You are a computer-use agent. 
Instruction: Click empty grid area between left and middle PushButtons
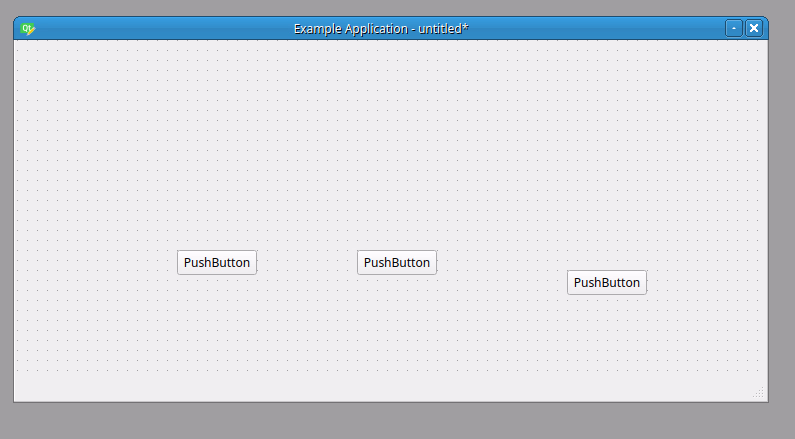[x=307, y=262]
